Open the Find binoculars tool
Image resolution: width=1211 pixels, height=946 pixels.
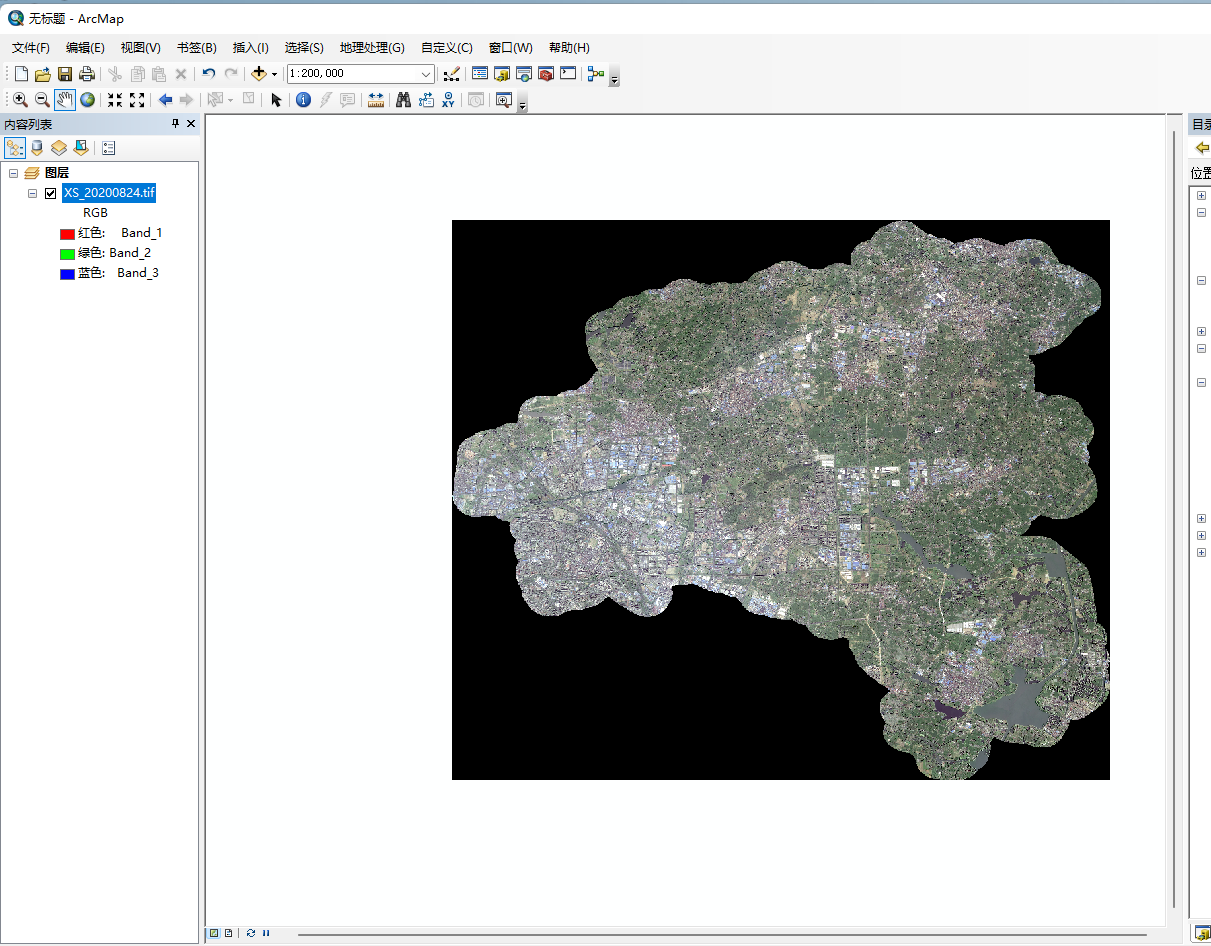tap(404, 100)
